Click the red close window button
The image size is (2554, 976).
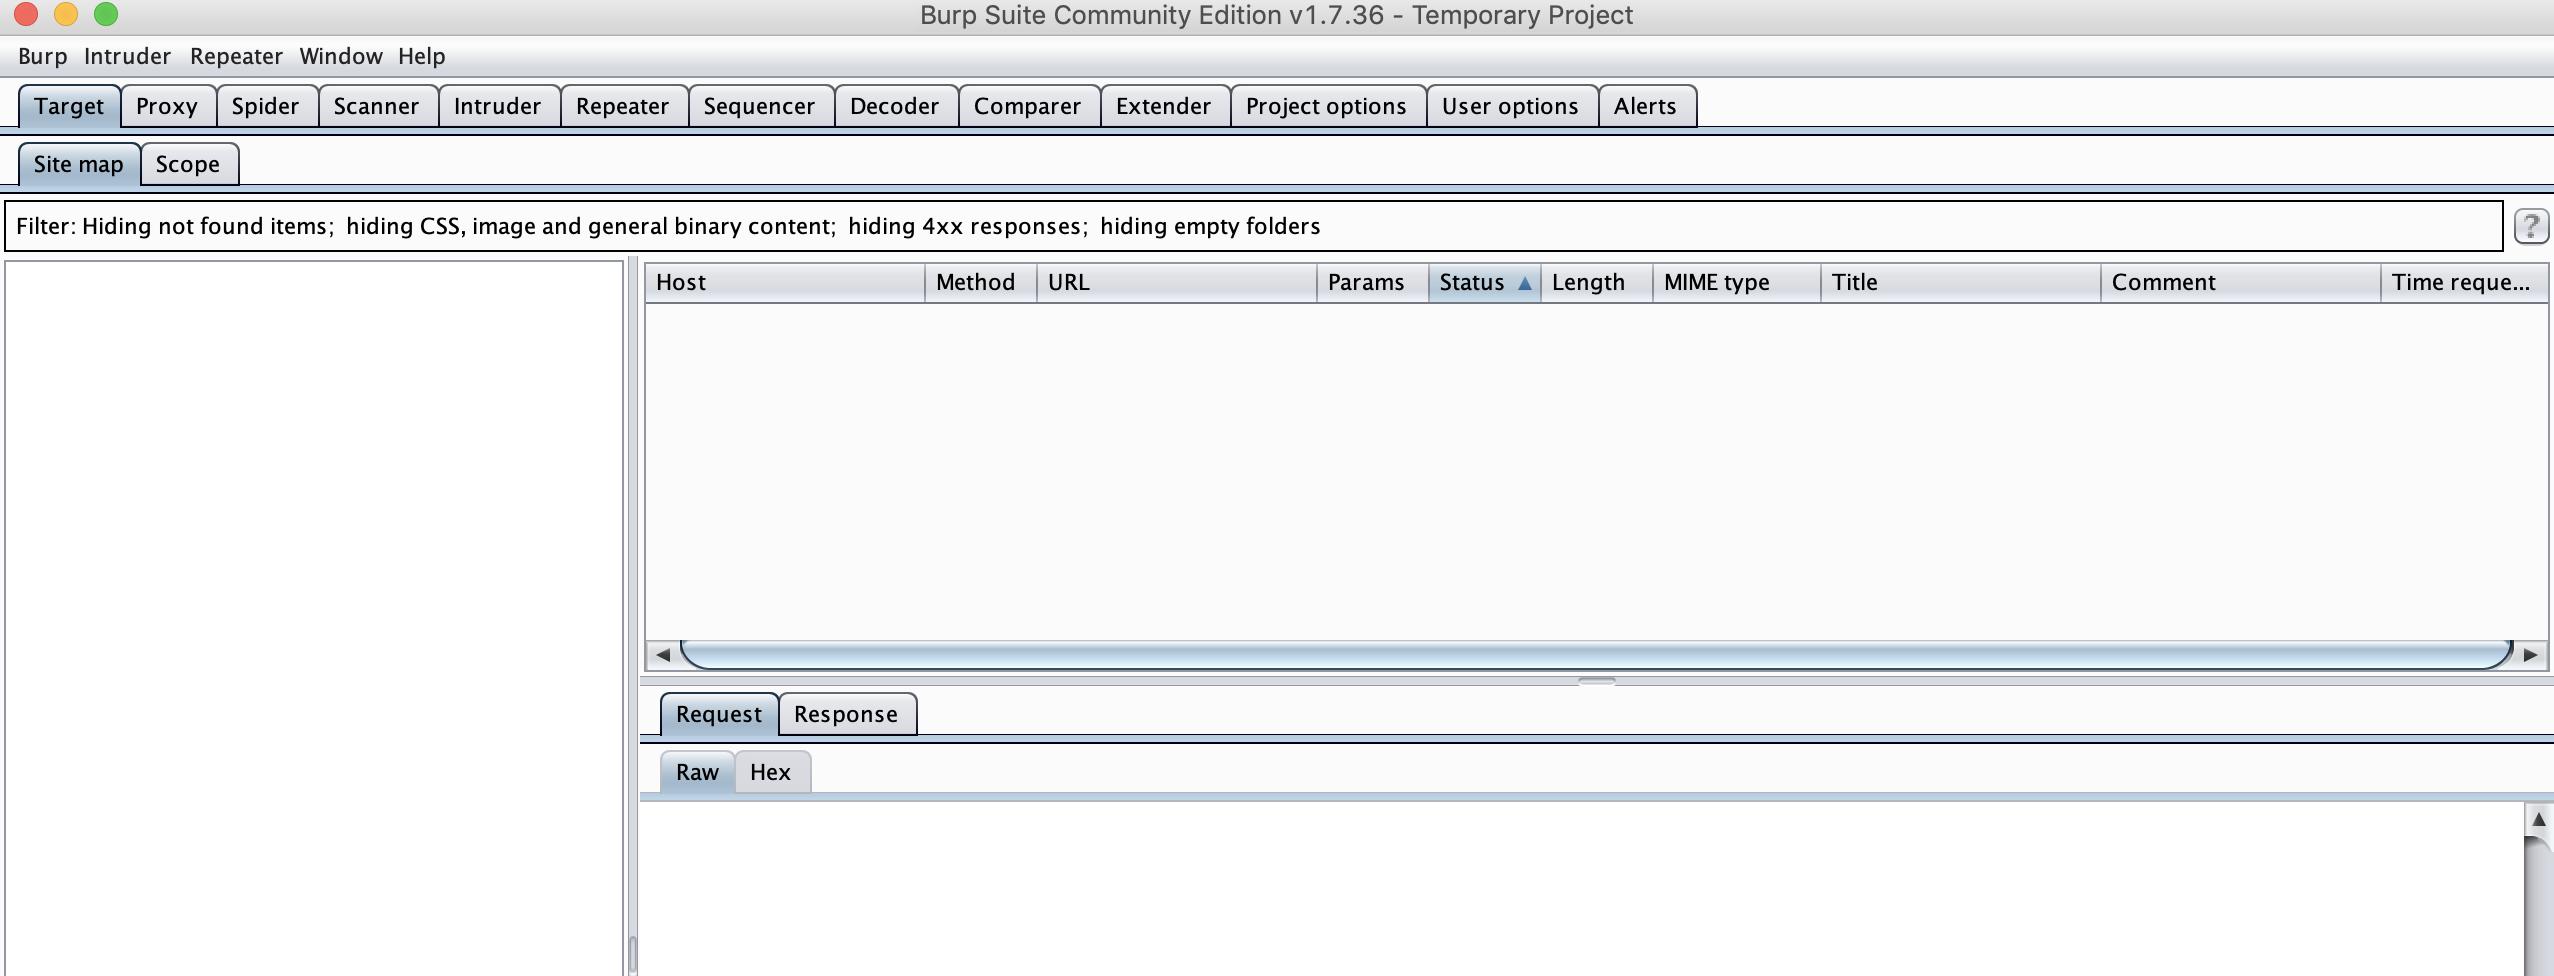tap(26, 14)
